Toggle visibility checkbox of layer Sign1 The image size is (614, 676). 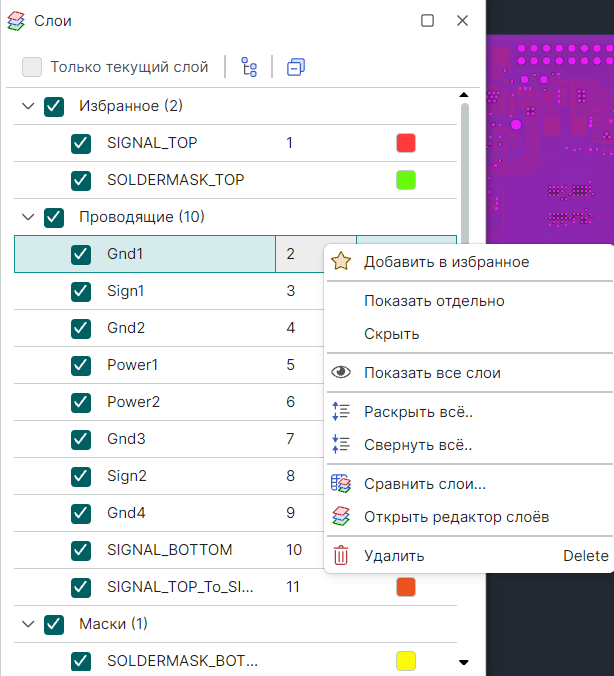point(81,291)
